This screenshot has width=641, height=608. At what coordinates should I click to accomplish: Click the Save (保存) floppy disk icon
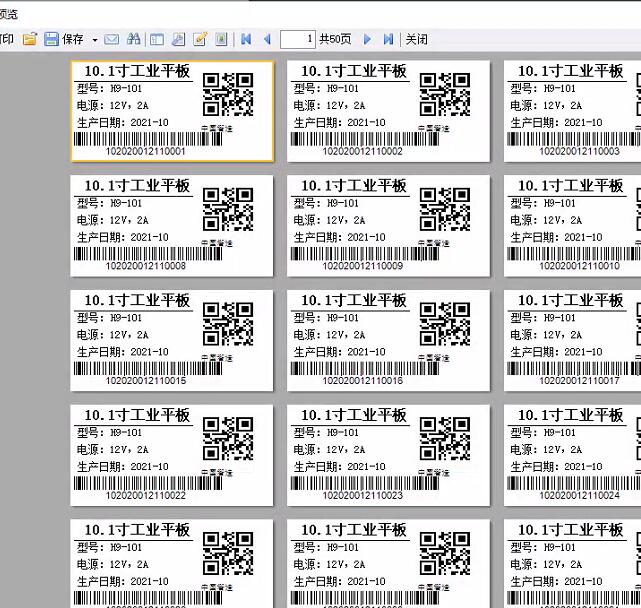(x=51, y=39)
